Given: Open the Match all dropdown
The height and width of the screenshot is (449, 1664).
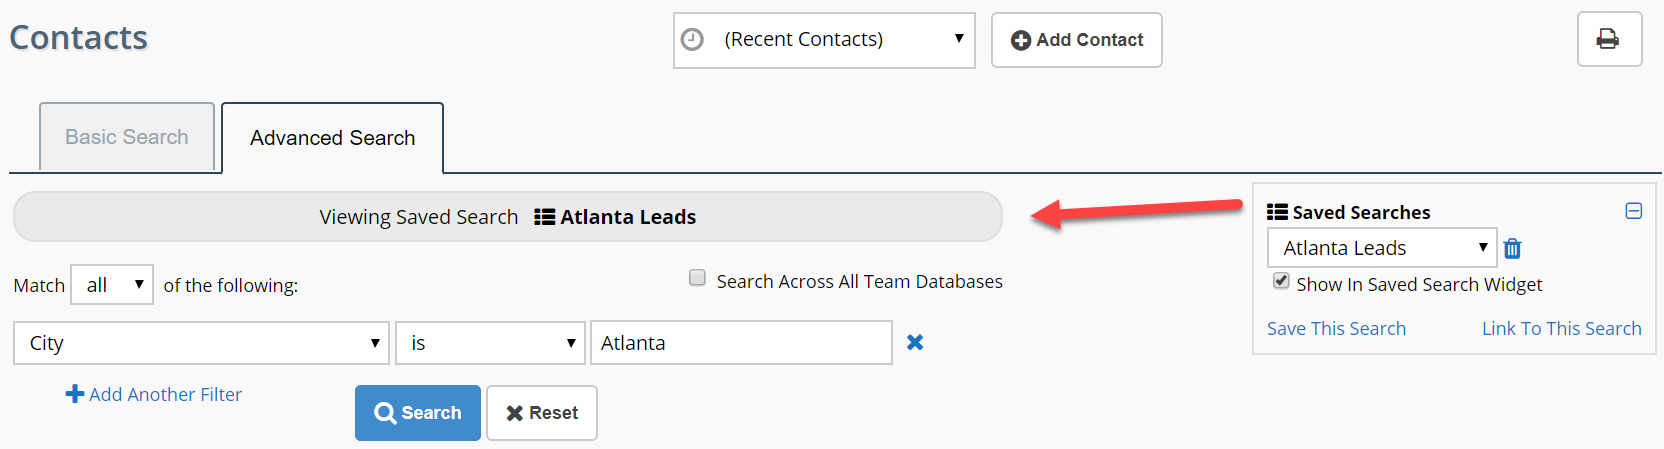Looking at the screenshot, I should click(x=112, y=285).
